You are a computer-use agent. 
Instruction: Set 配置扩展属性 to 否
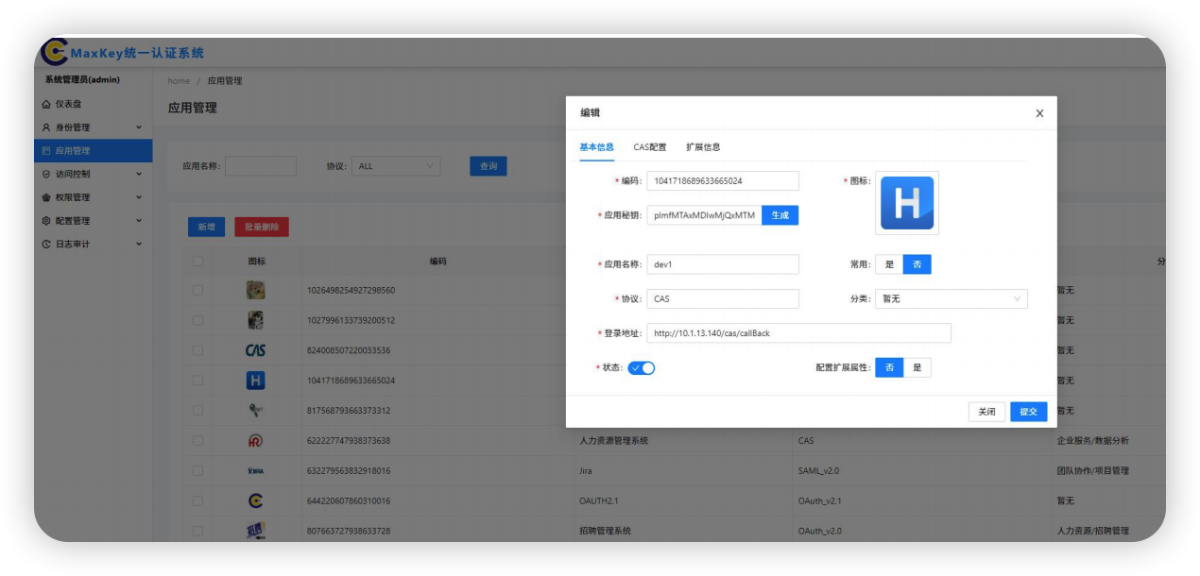pos(889,368)
